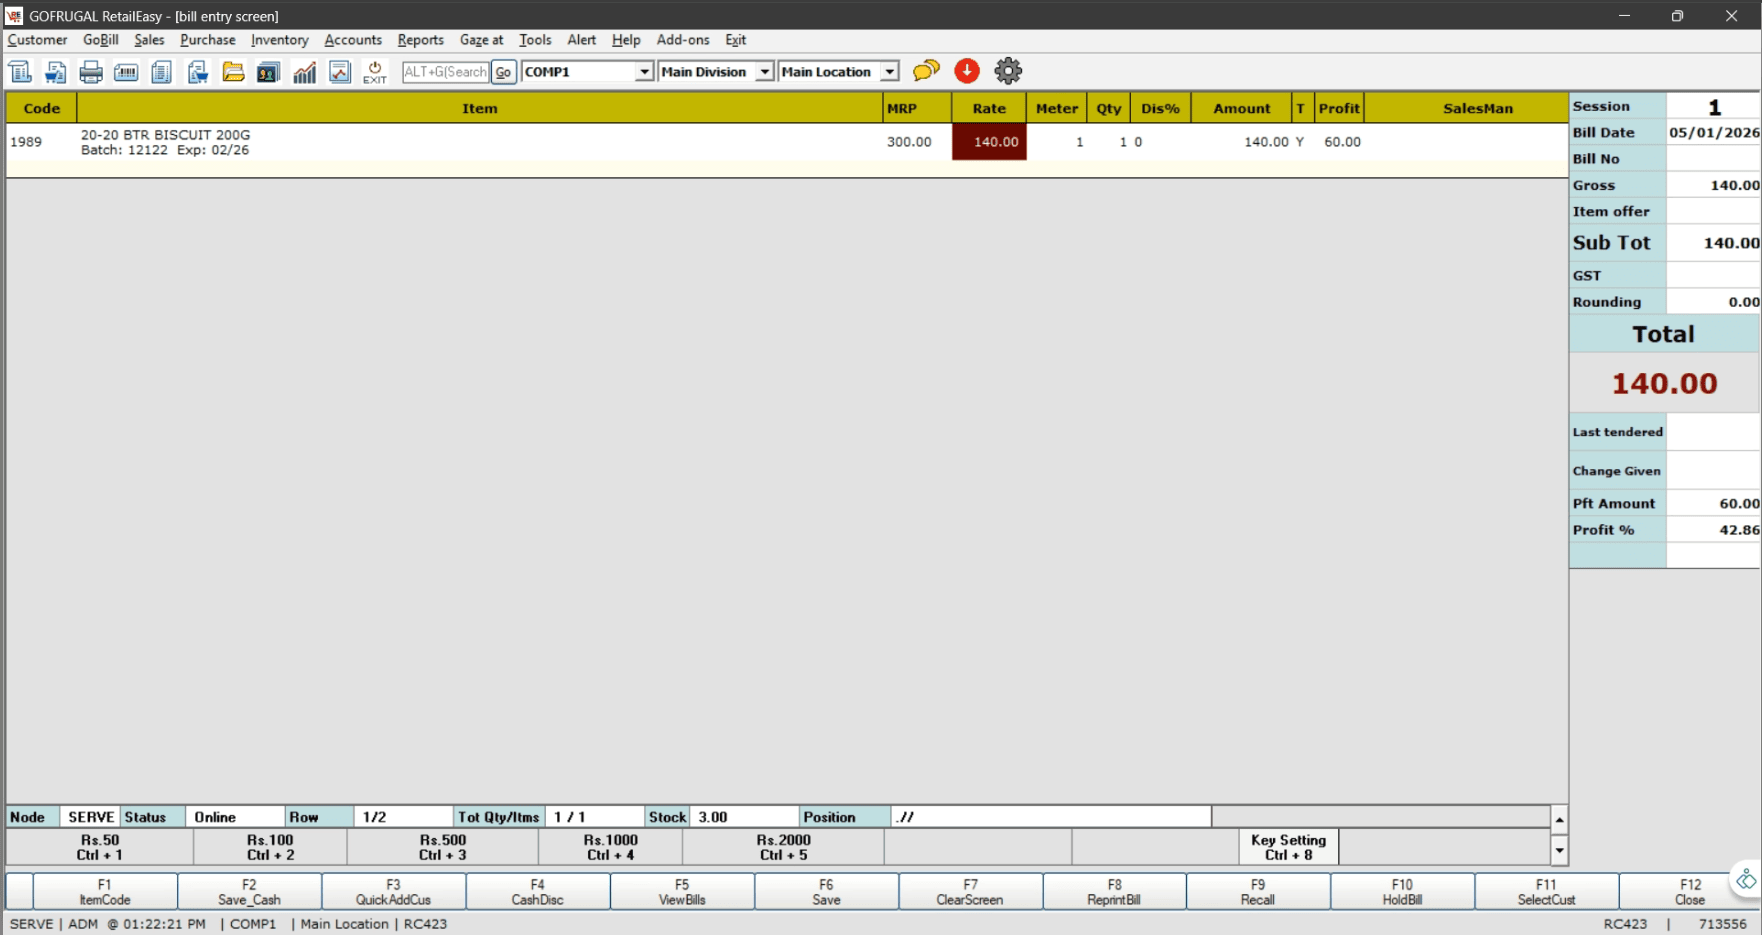Click the customer screen people icon

[268, 71]
